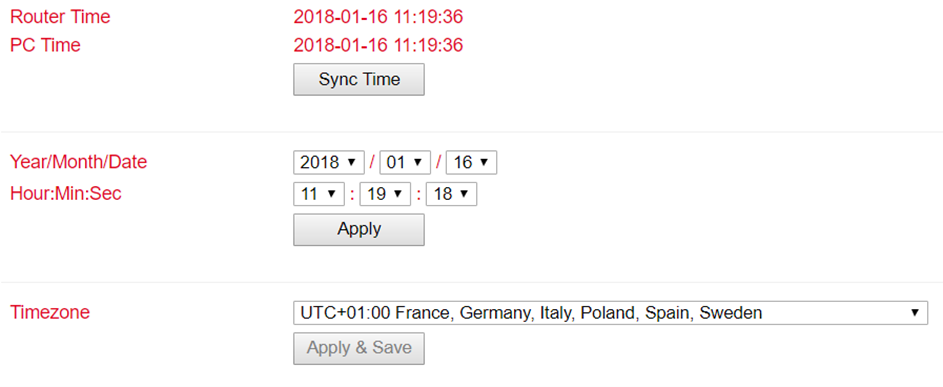Viewport: 943px width, 387px height.
Task: Expand the UTC+01:00 timezone dropdown
Action: (x=610, y=313)
